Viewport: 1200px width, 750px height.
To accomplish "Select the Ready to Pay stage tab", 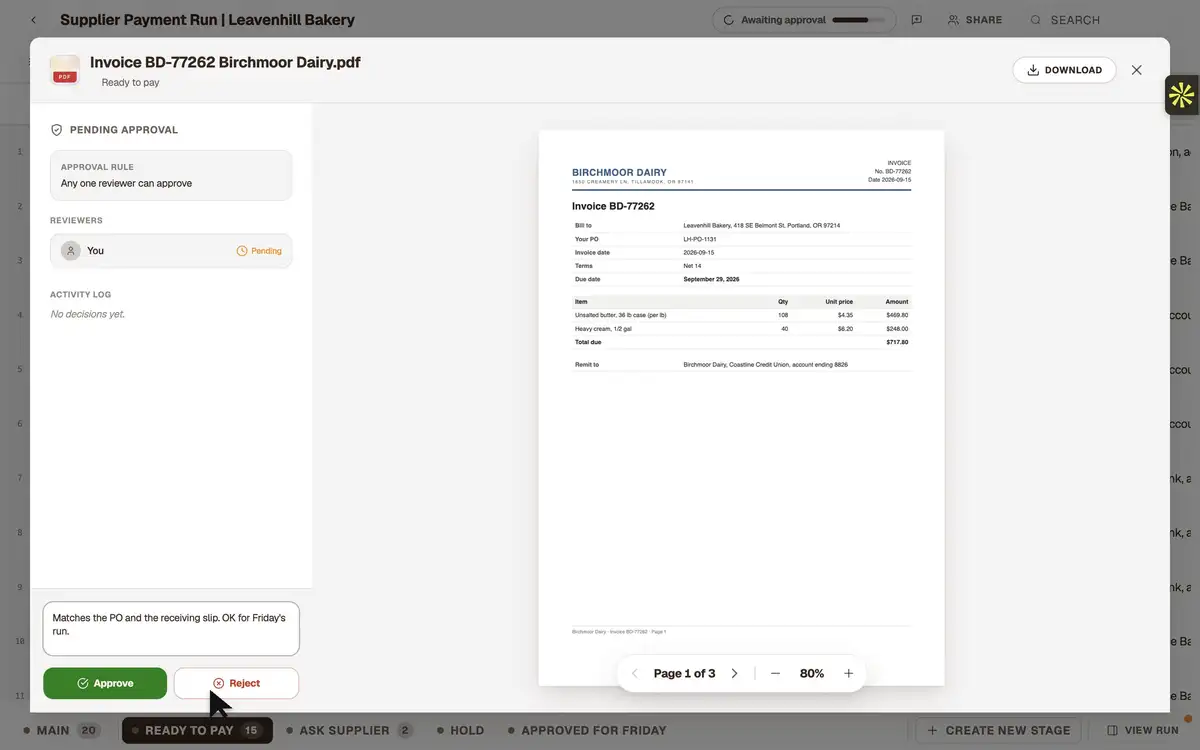I will click(197, 730).
